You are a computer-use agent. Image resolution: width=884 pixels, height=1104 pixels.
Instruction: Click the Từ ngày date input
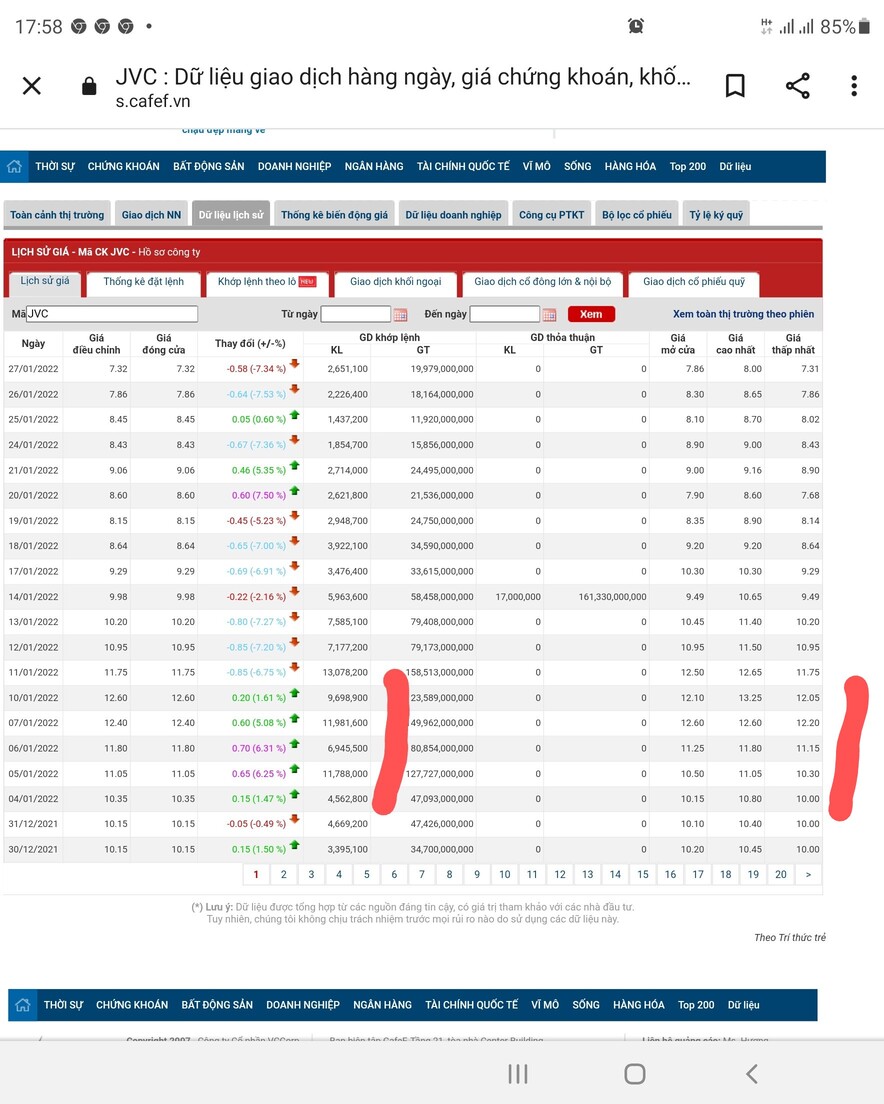pyautogui.click(x=355, y=314)
